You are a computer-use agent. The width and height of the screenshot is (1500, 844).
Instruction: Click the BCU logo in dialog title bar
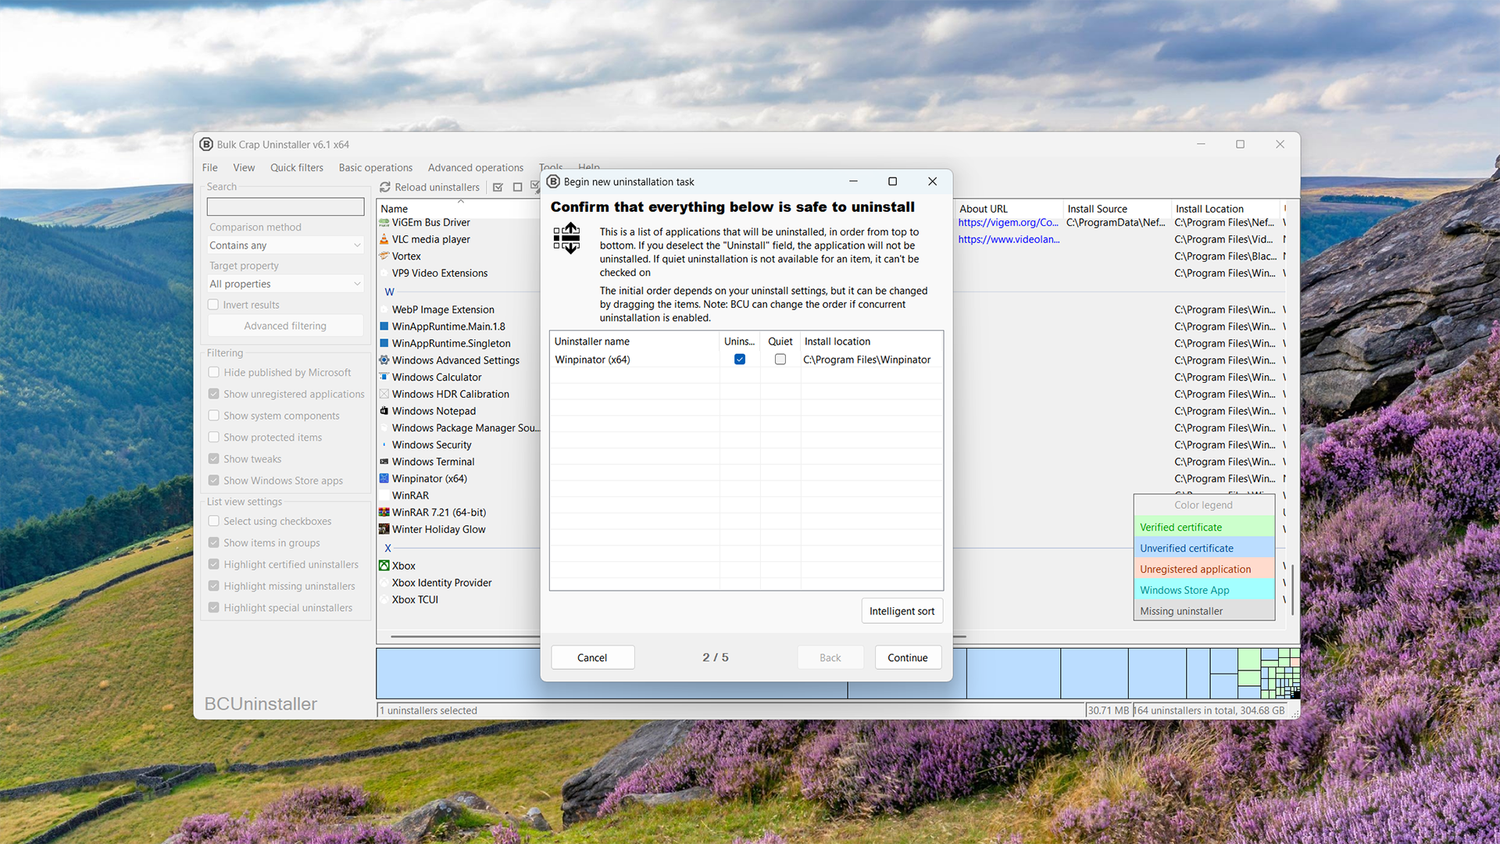click(x=553, y=182)
